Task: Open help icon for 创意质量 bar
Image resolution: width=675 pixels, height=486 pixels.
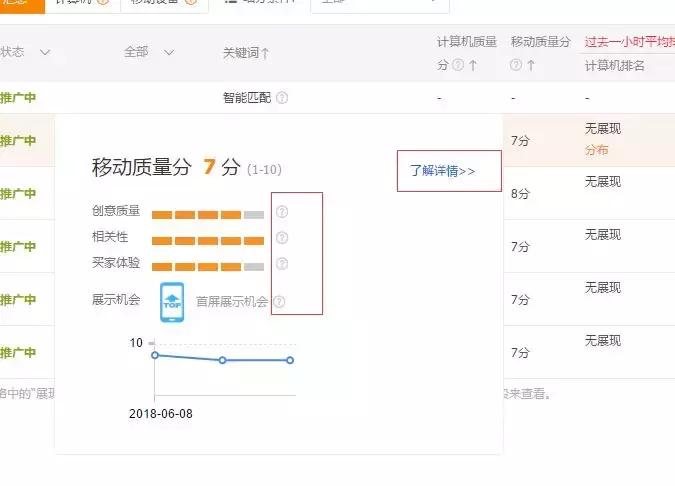Action: [x=282, y=212]
